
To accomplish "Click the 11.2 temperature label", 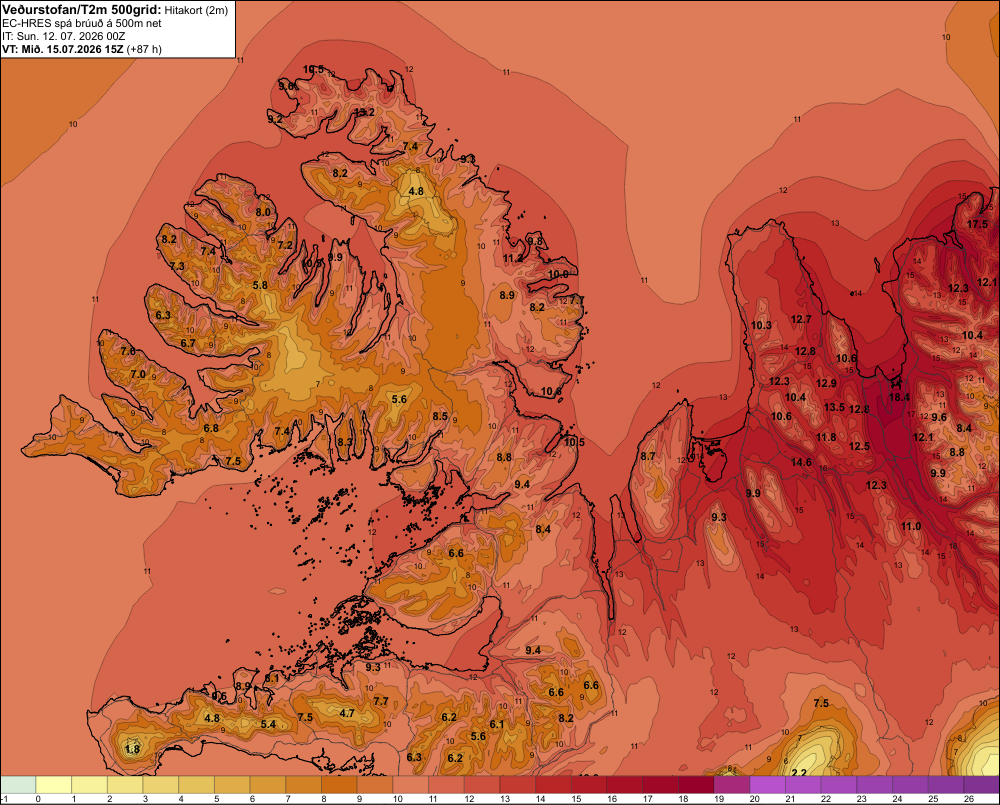I will [513, 258].
